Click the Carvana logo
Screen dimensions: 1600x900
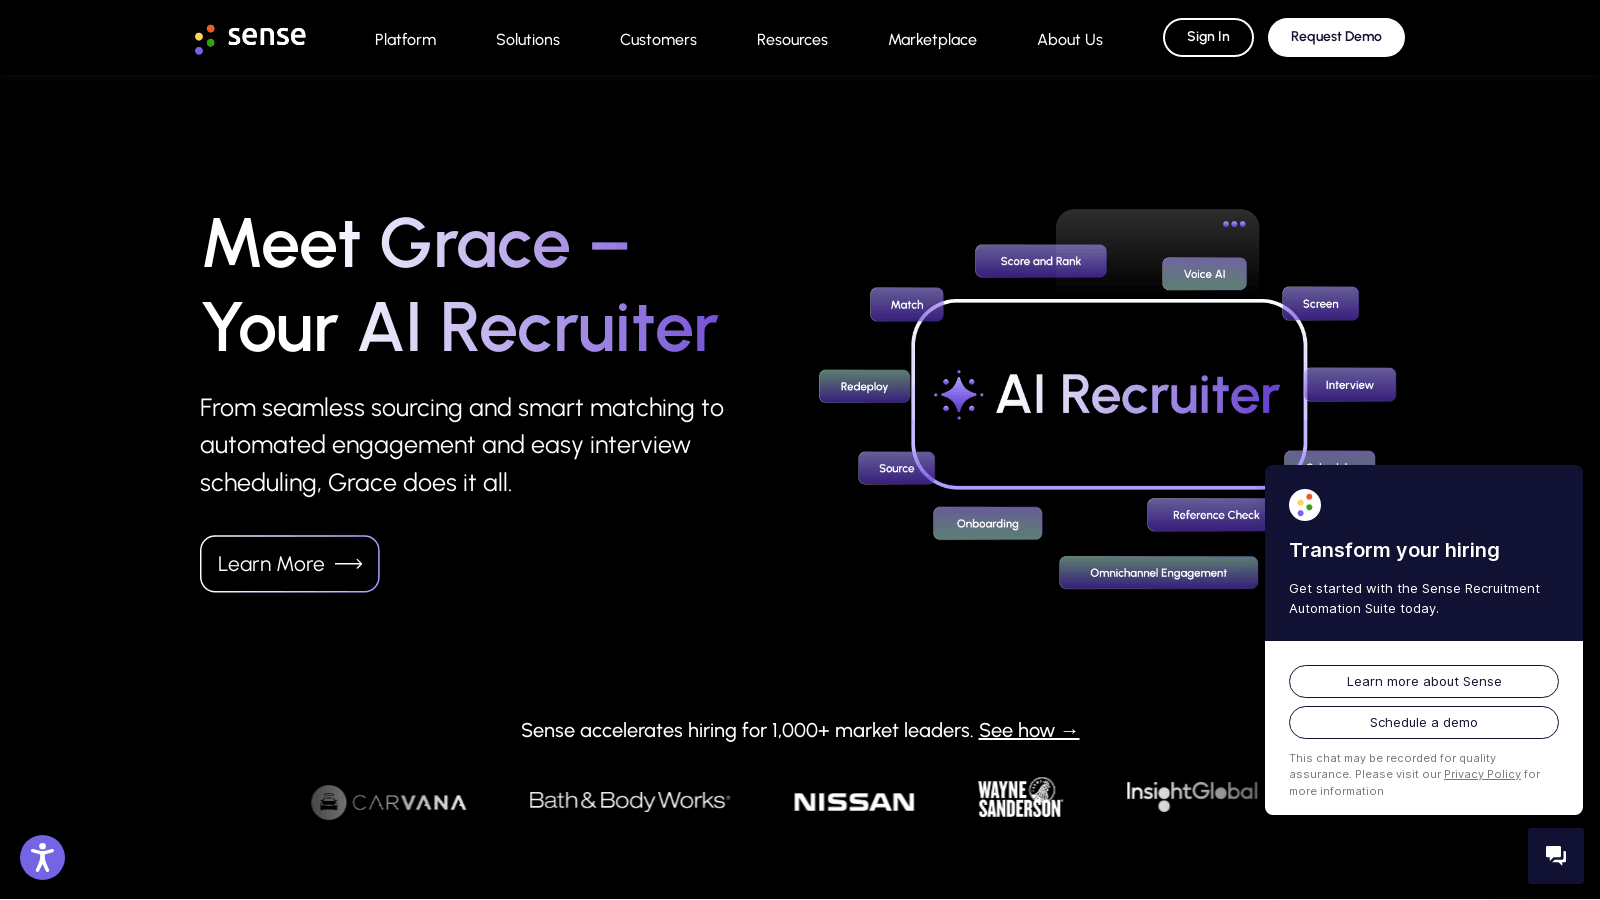(x=389, y=802)
